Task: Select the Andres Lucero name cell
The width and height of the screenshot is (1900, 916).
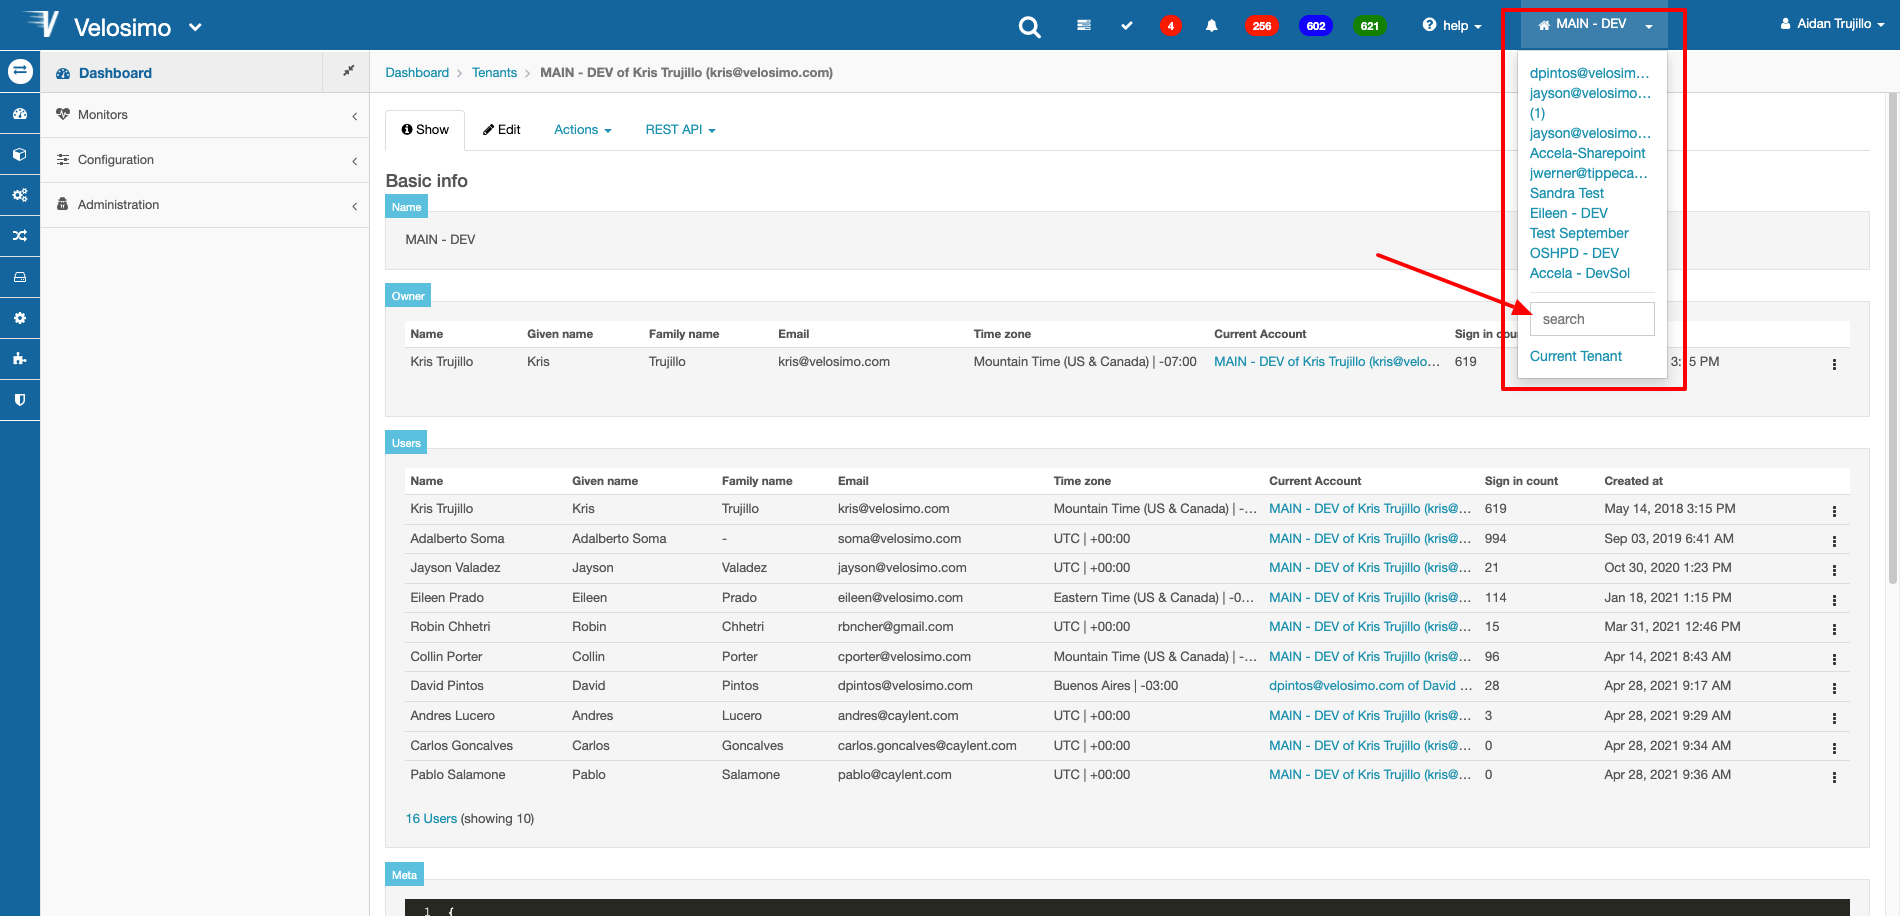Action: click(452, 716)
